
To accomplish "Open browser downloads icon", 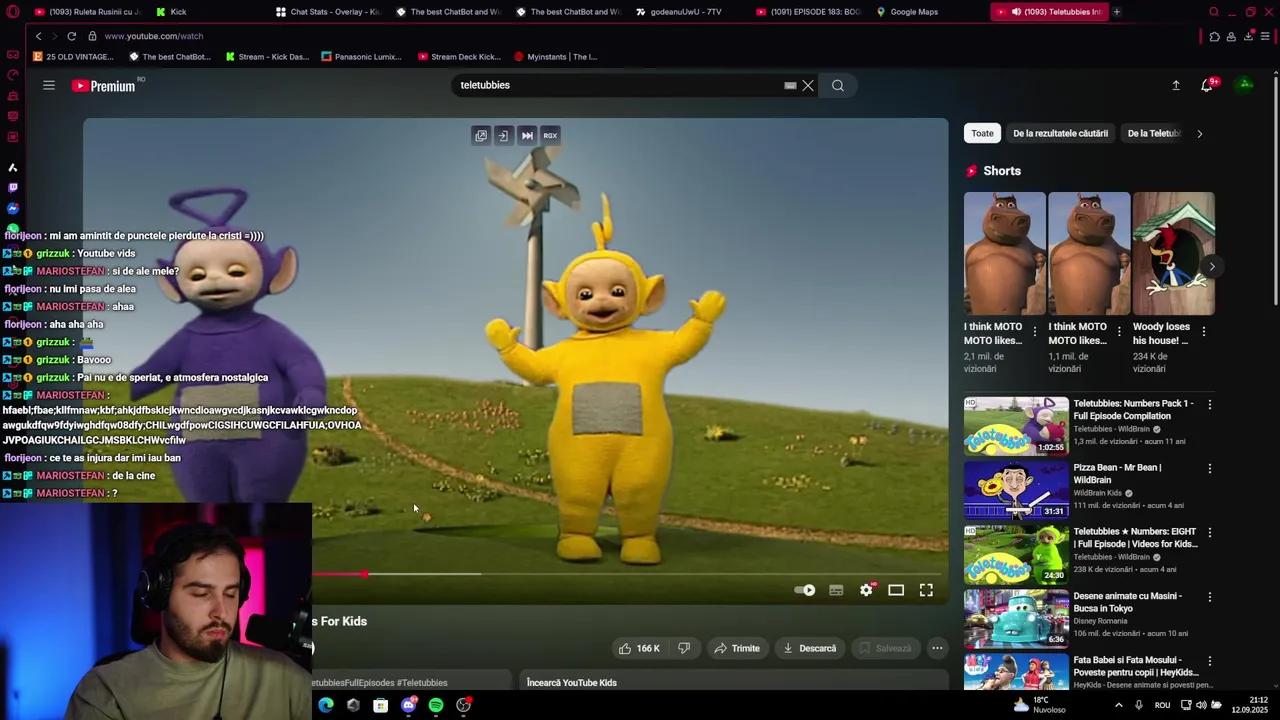I will (1248, 36).
